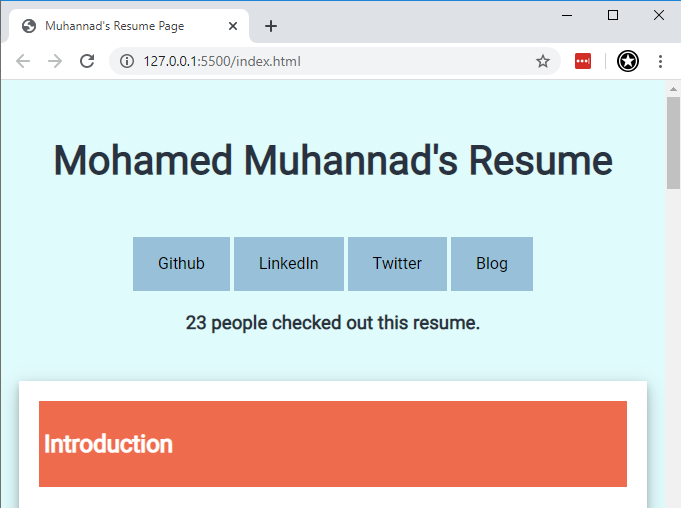Bookmark this page with the star icon
This screenshot has width=681, height=508.
pyautogui.click(x=543, y=61)
